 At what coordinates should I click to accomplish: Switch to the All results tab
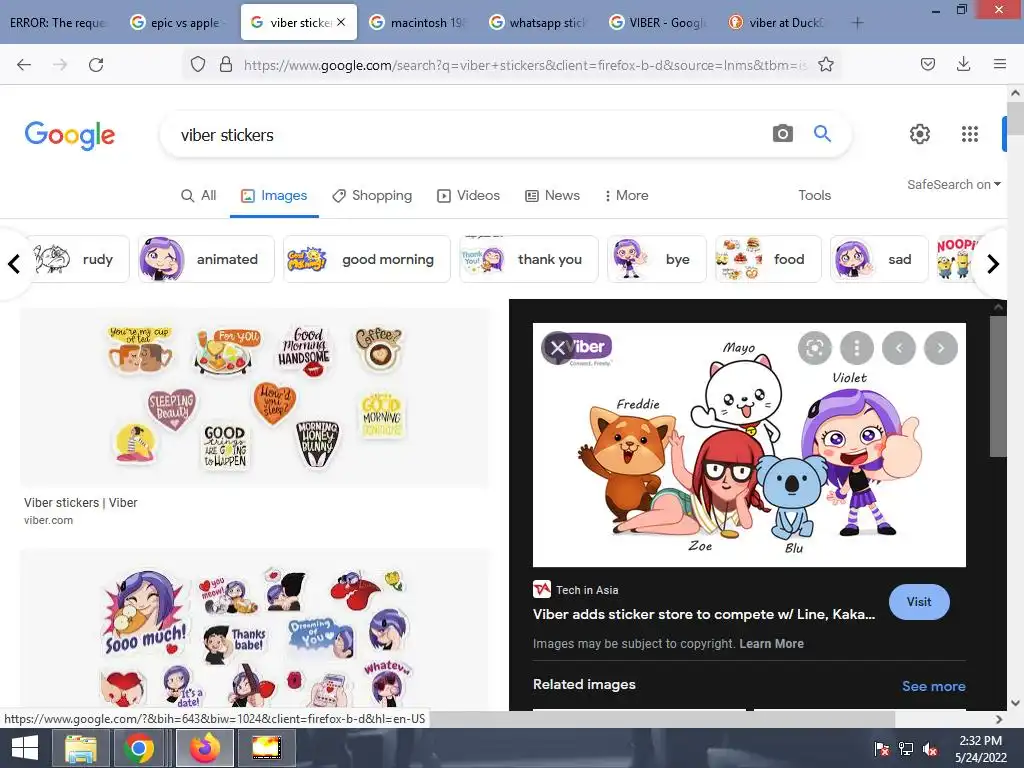(x=199, y=195)
